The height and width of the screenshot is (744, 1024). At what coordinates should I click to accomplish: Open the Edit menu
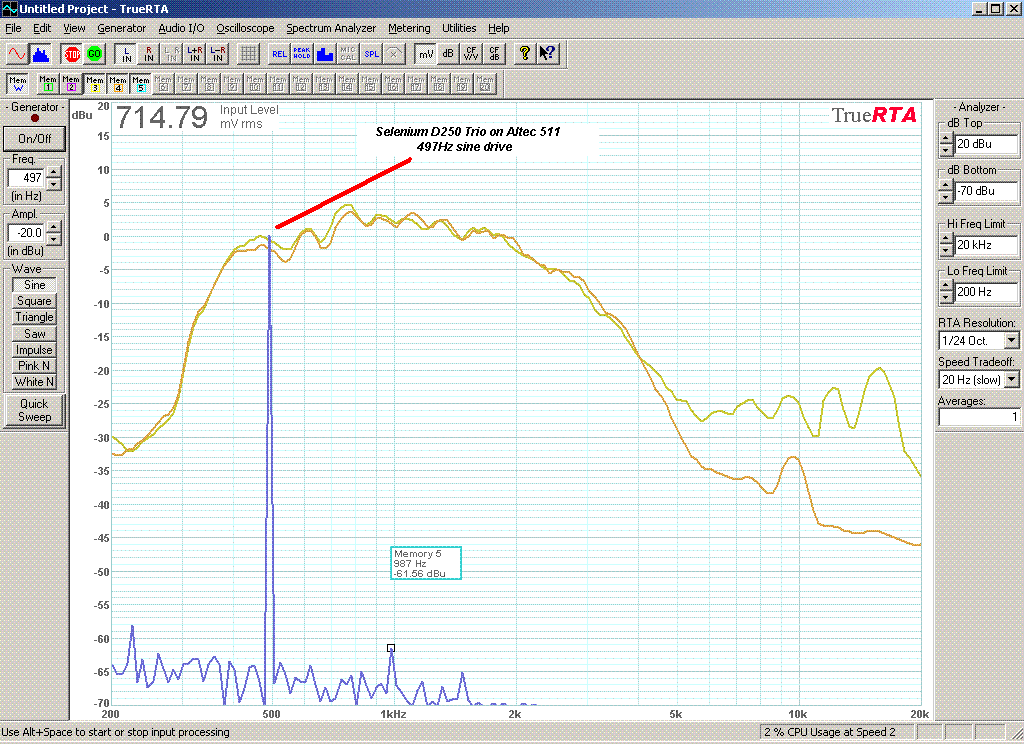42,28
